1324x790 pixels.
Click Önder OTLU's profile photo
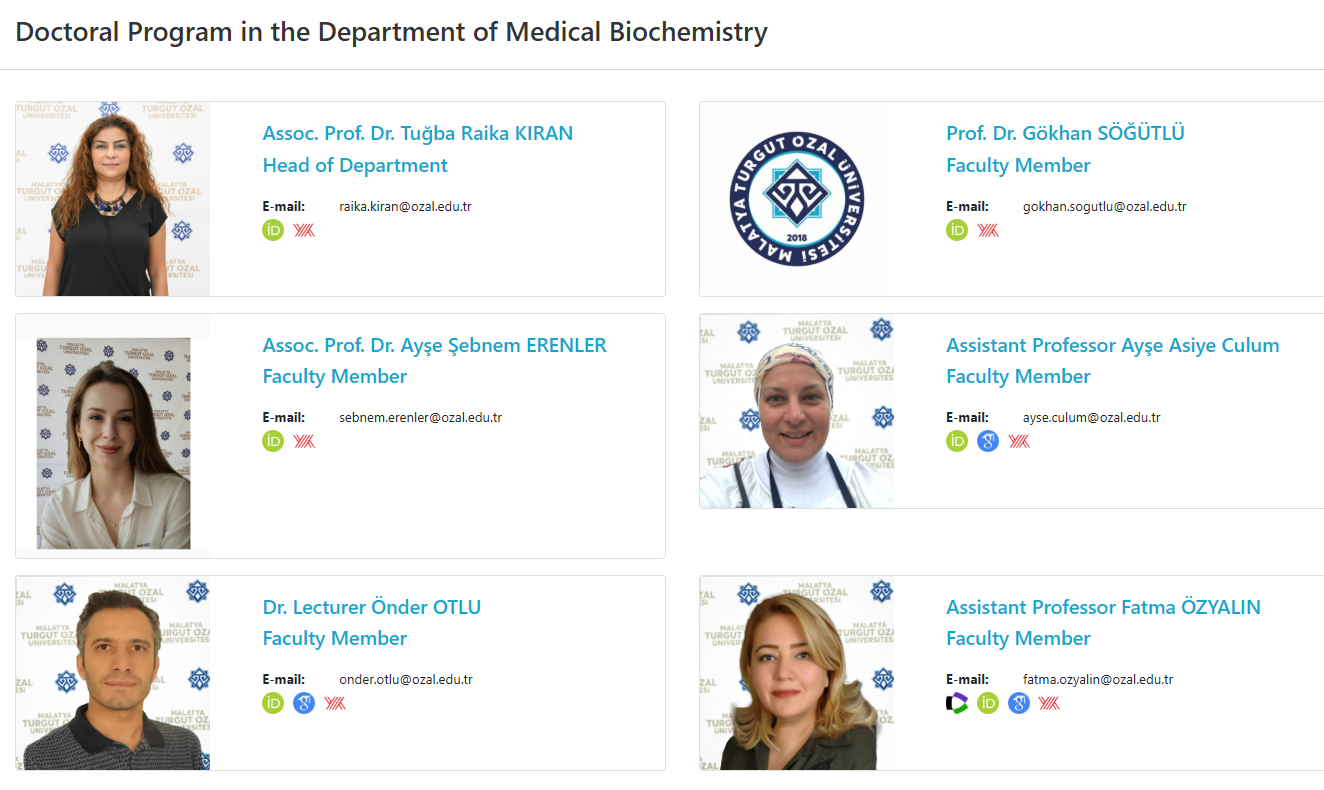pyautogui.click(x=113, y=673)
